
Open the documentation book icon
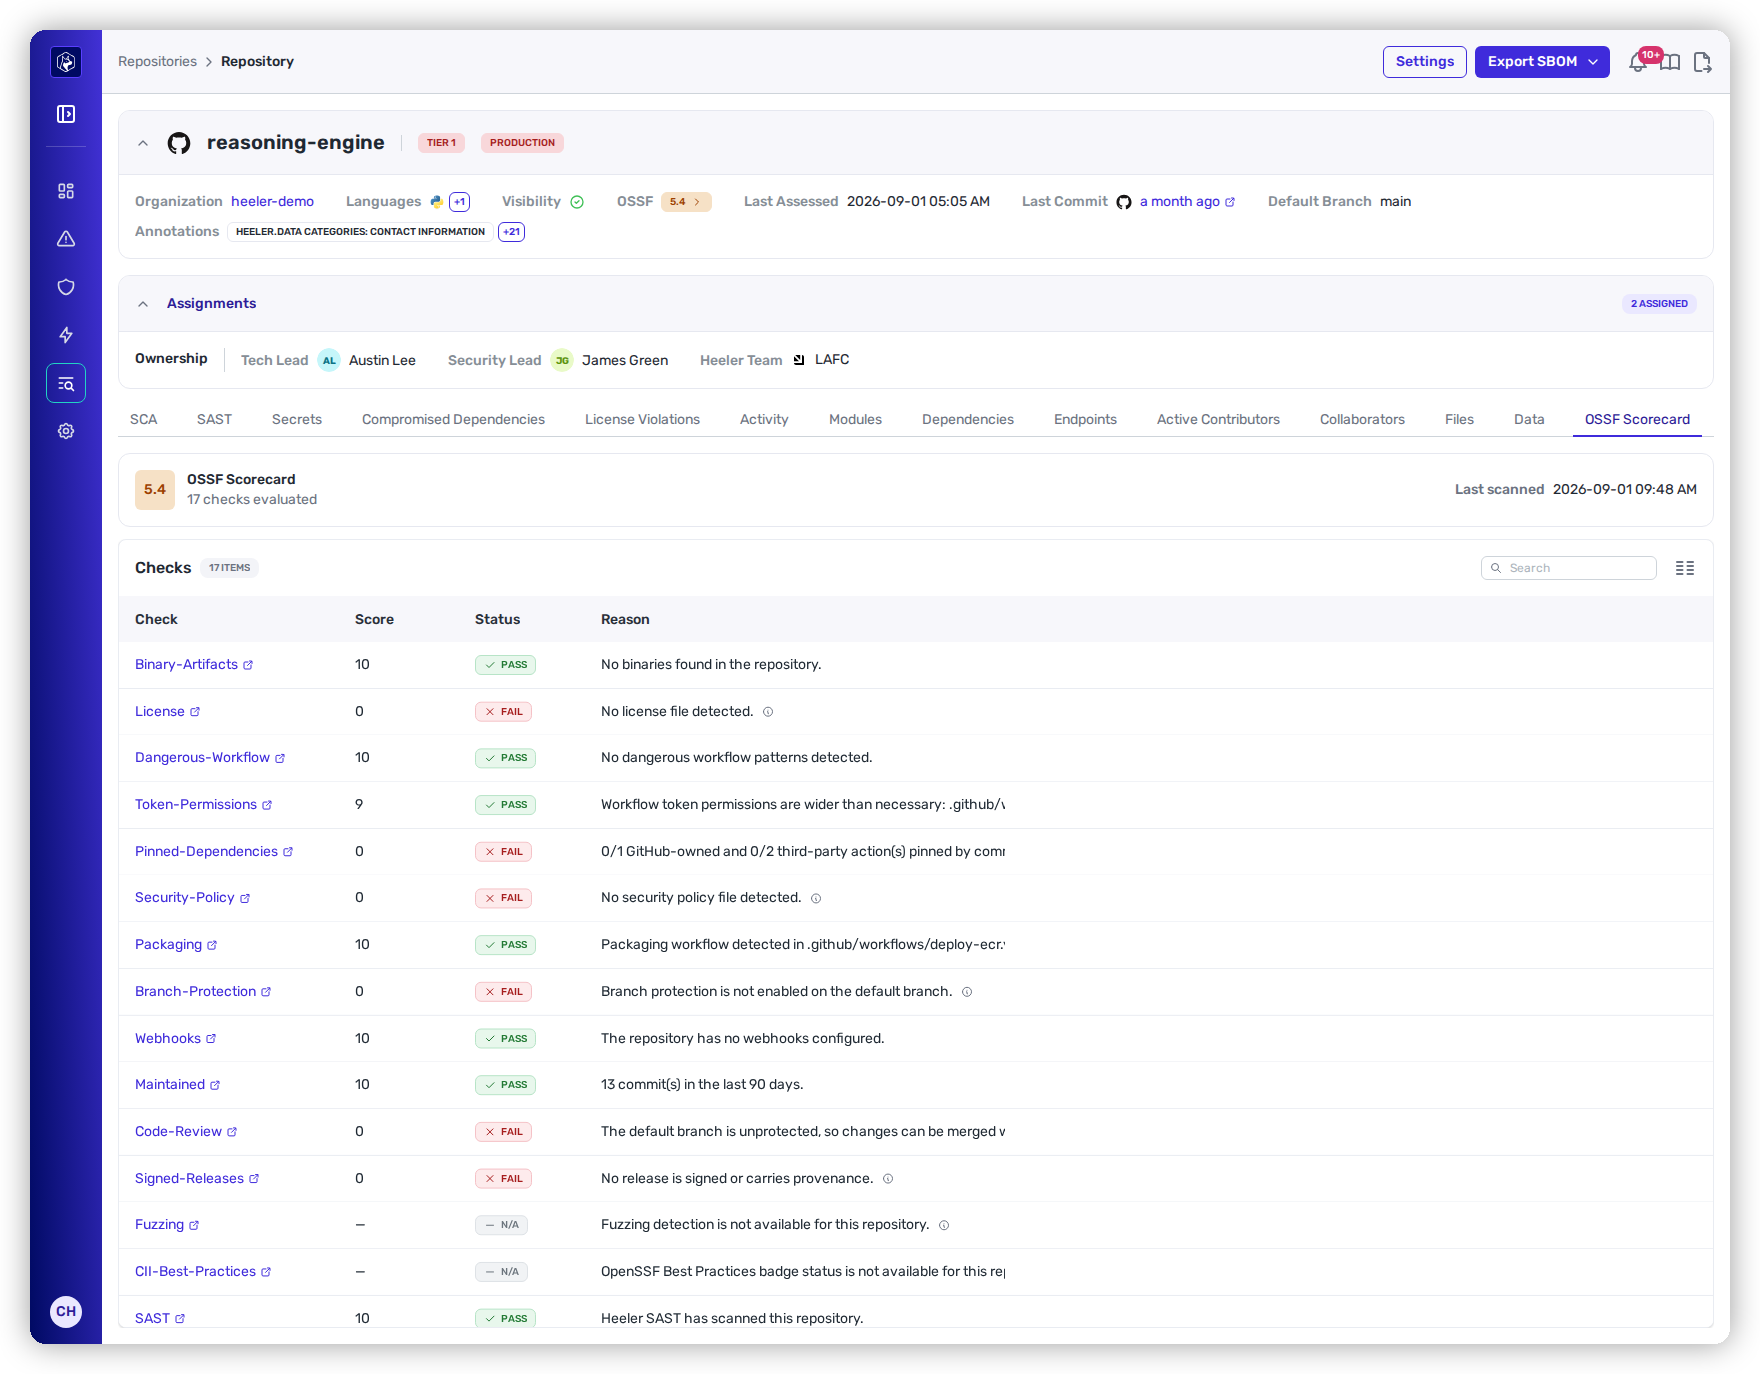(1670, 62)
